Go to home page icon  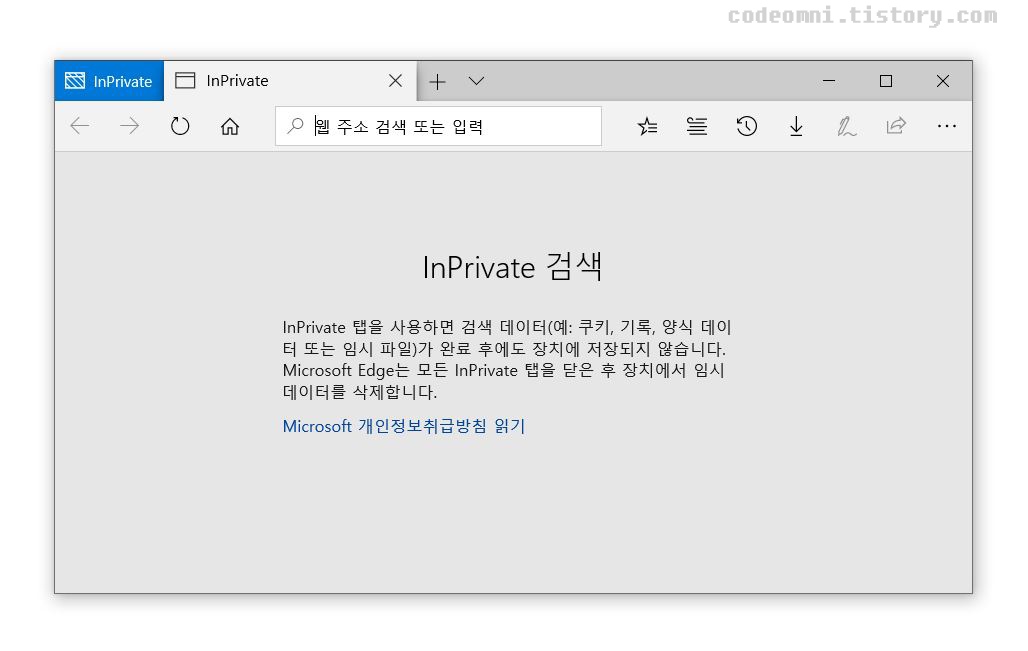(229, 126)
